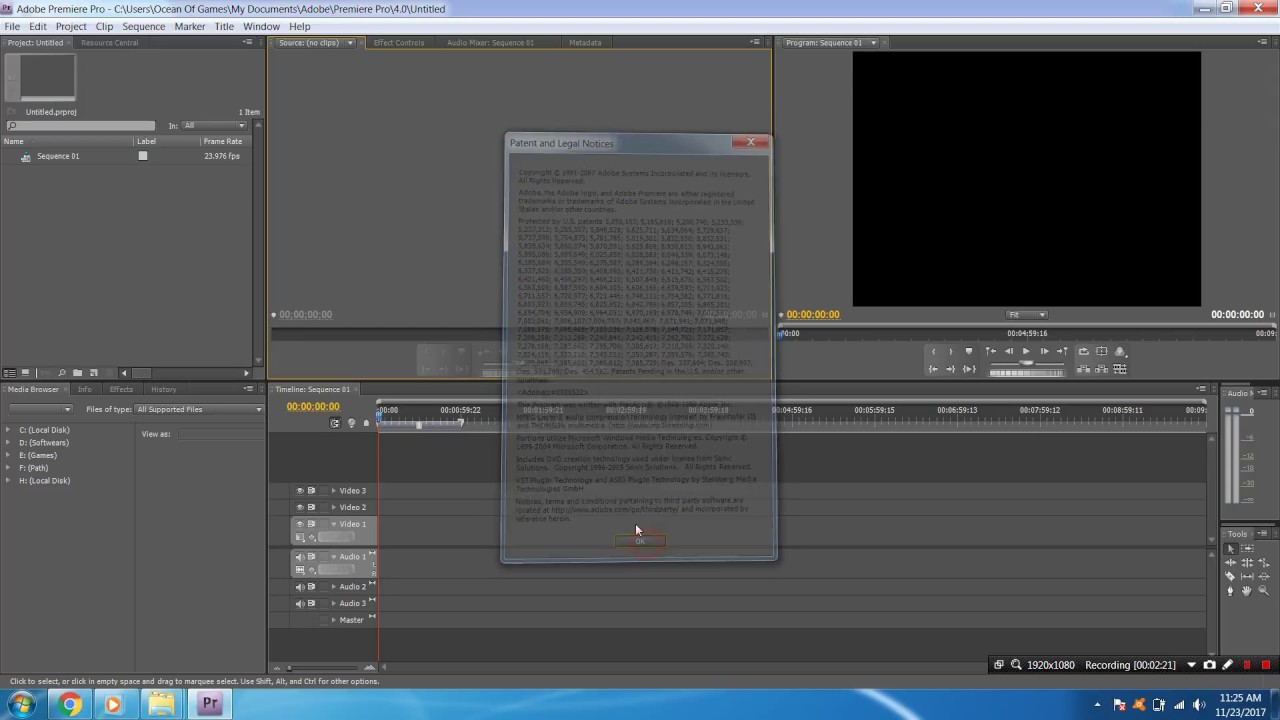
Task: Step back one frame in Program monitor
Action: 1009,351
